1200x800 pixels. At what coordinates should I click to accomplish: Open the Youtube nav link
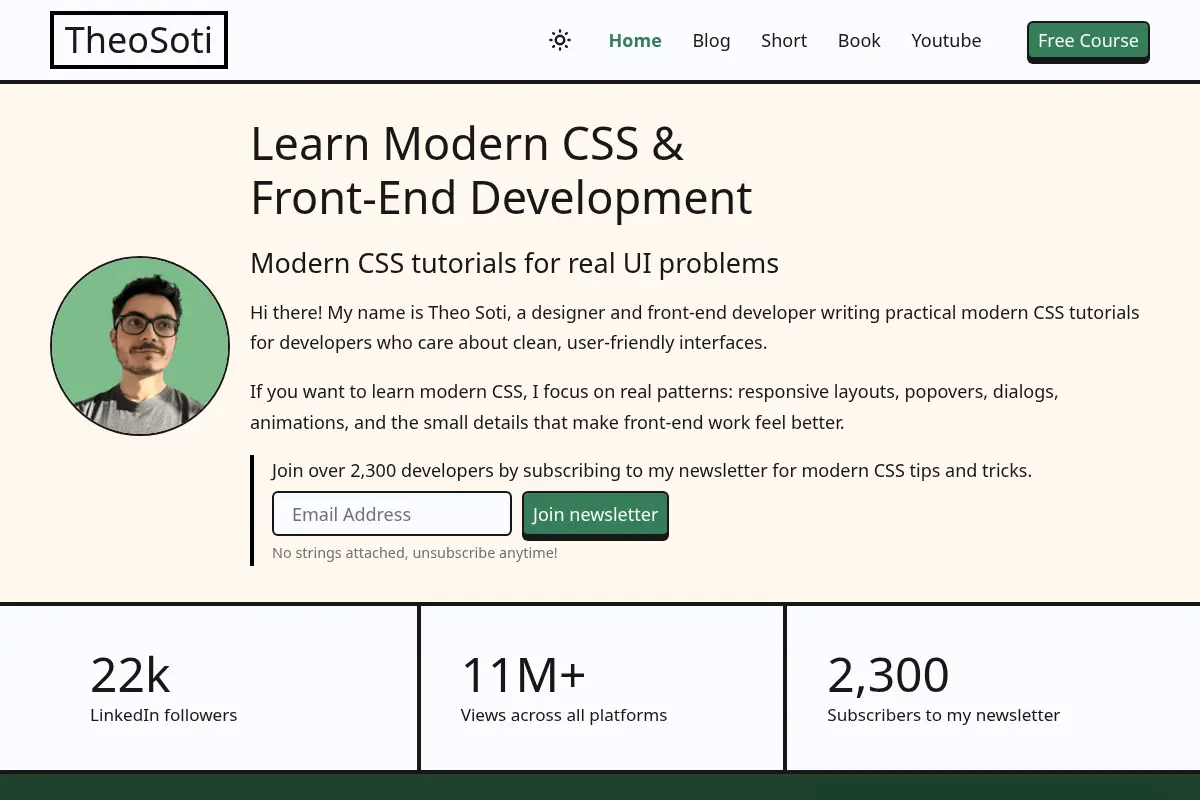946,40
